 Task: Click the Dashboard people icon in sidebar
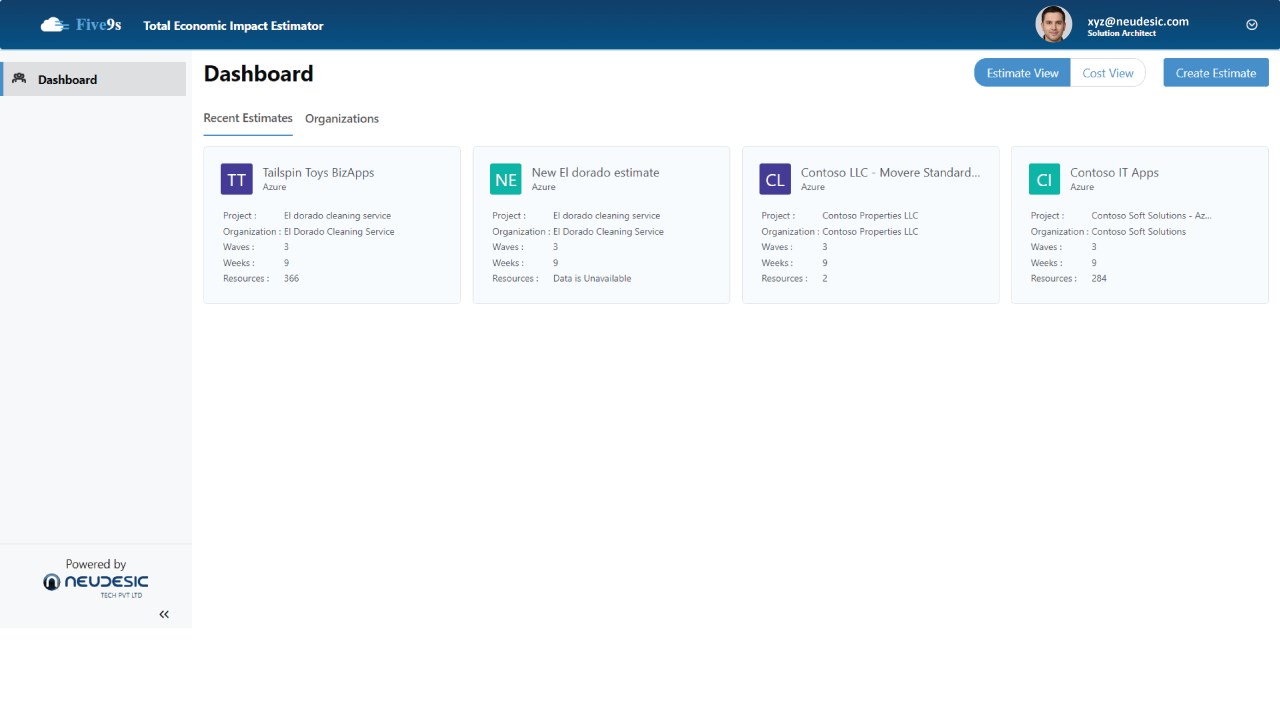[x=19, y=78]
